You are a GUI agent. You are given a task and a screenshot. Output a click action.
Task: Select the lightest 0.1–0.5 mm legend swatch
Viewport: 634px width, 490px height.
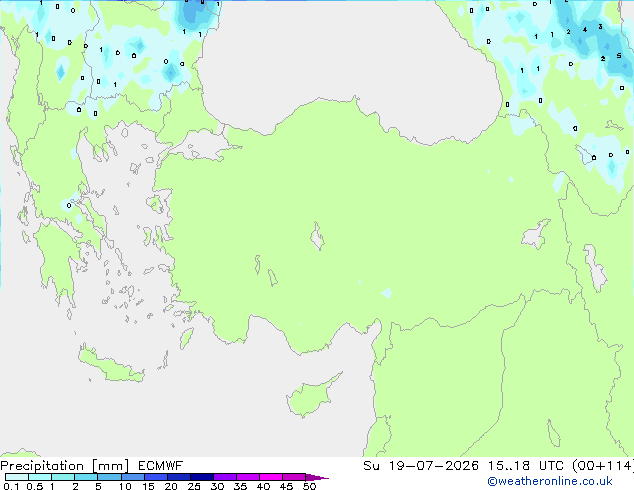[17, 477]
